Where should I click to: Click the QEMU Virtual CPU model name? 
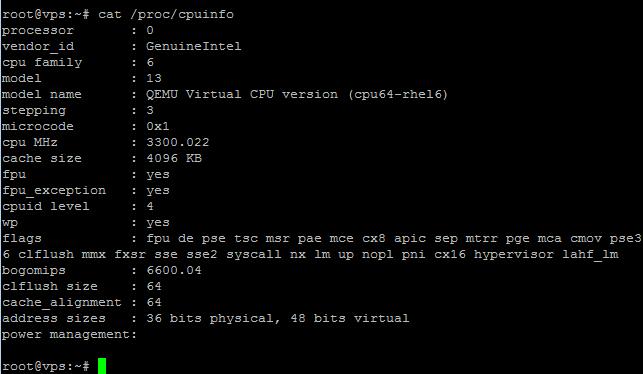pyautogui.click(x=297, y=94)
